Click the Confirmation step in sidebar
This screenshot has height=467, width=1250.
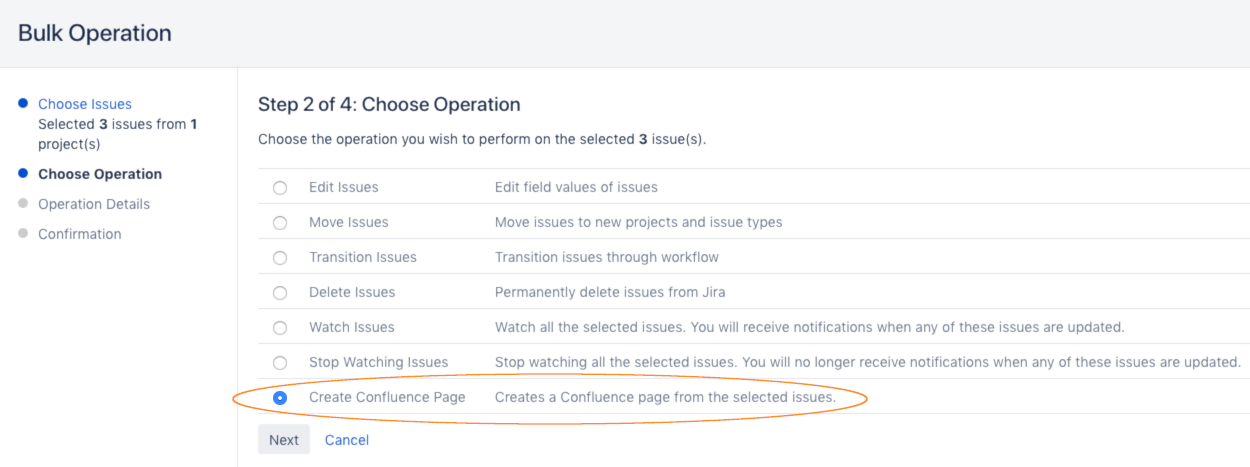click(80, 234)
